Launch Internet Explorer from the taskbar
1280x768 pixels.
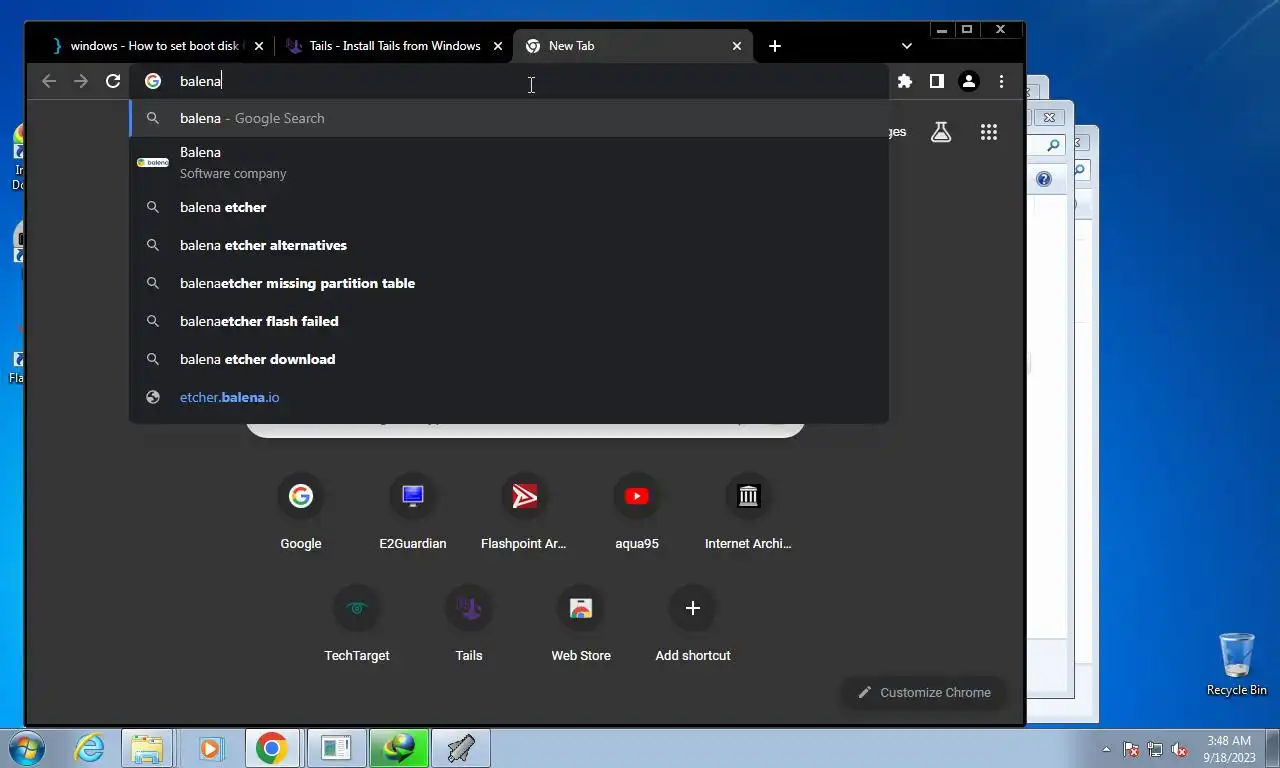(89, 748)
